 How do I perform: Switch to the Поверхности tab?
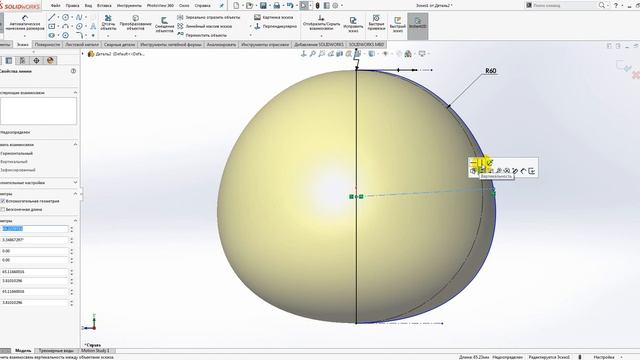47,44
